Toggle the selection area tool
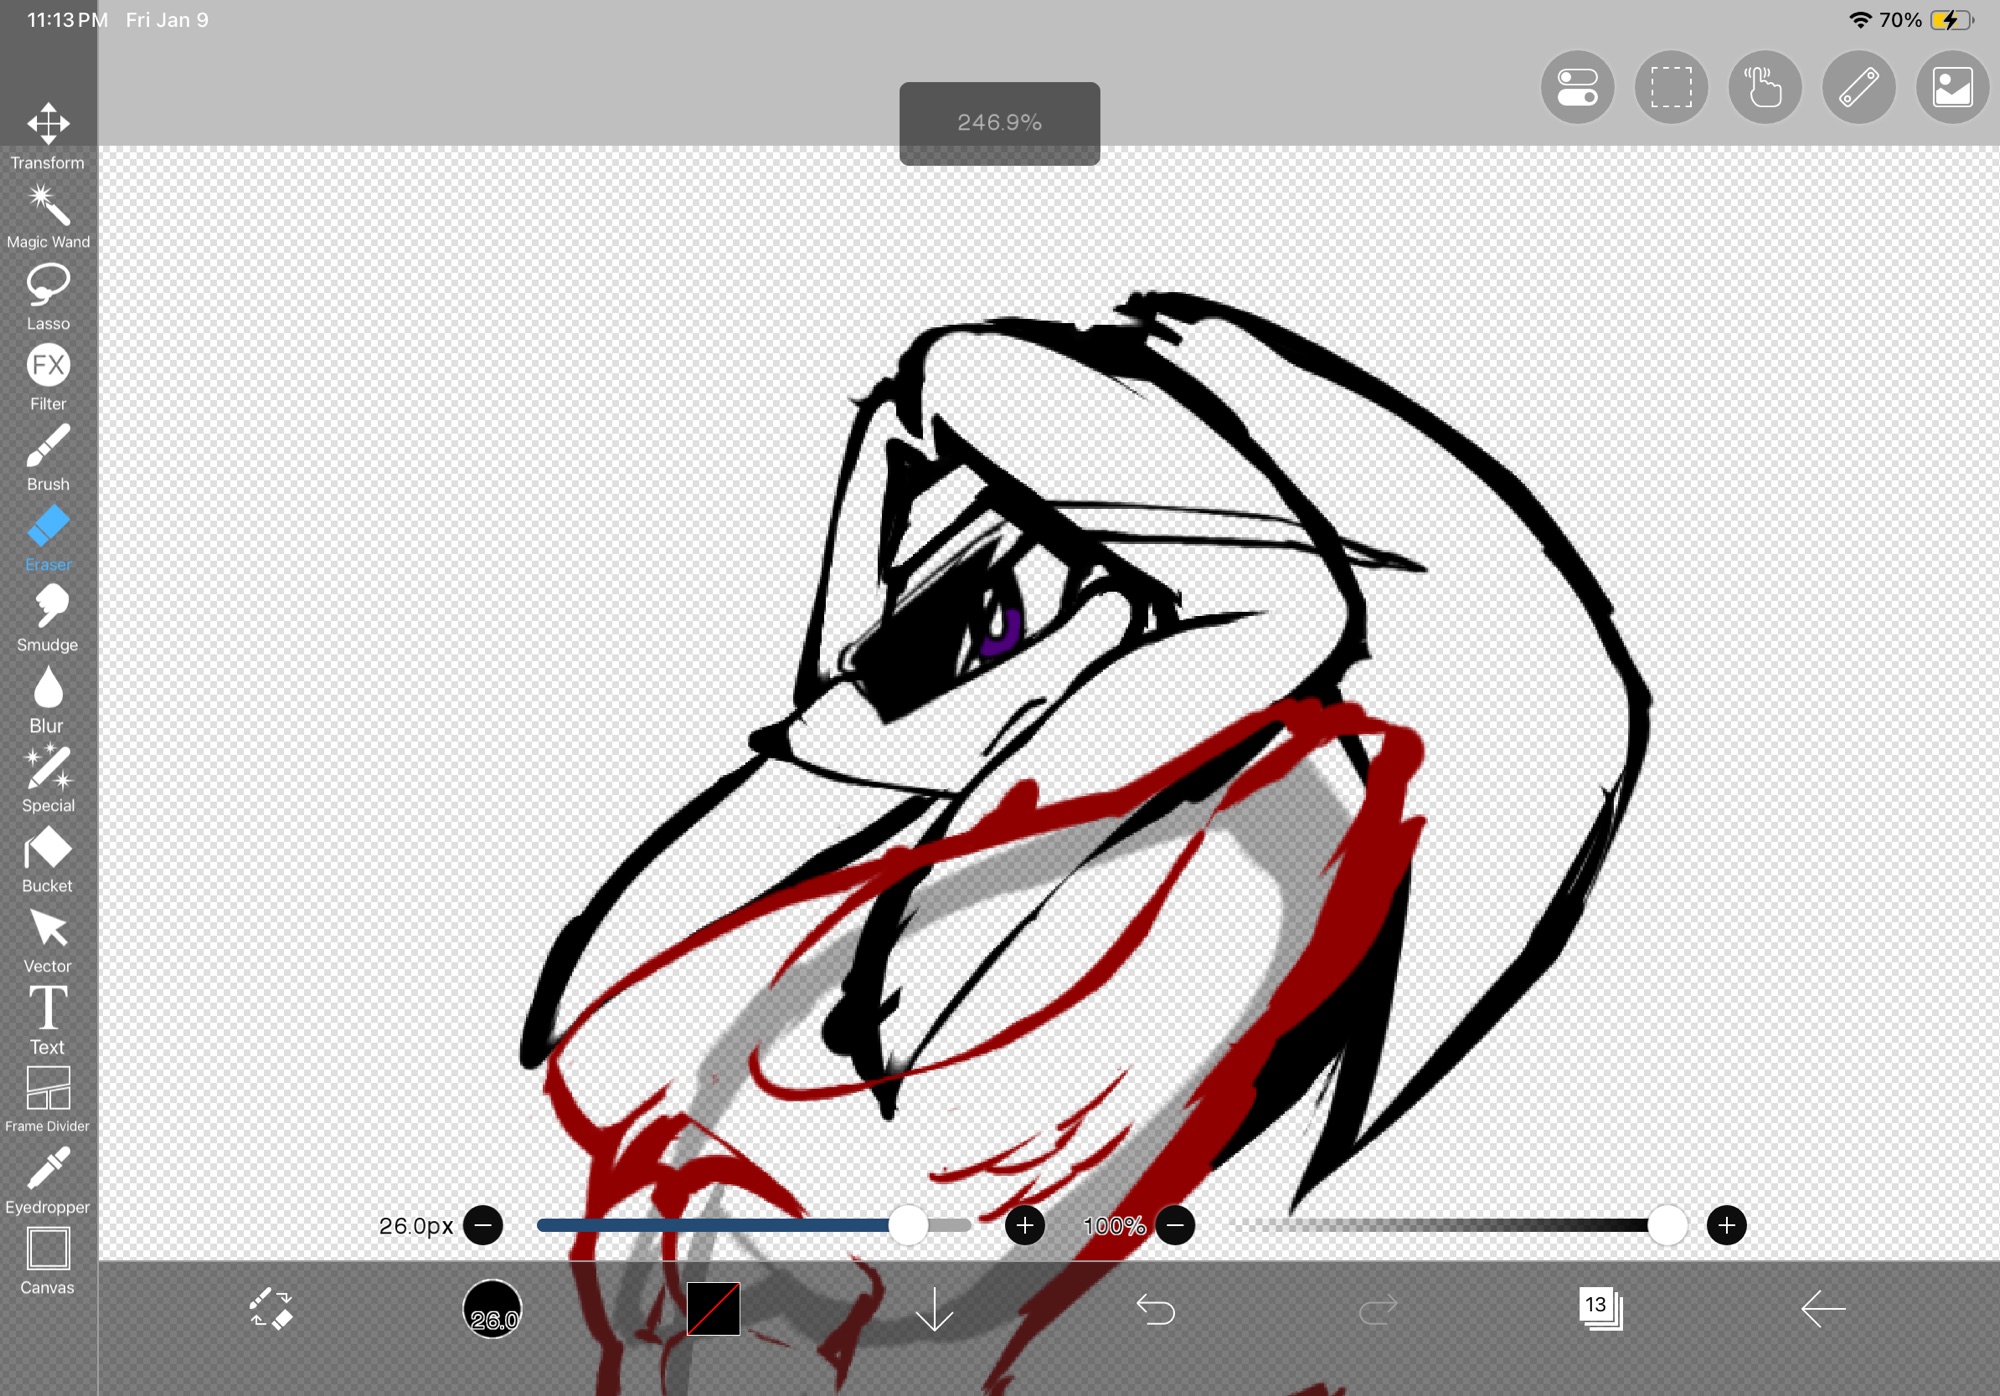The image size is (2000, 1396). point(1671,87)
